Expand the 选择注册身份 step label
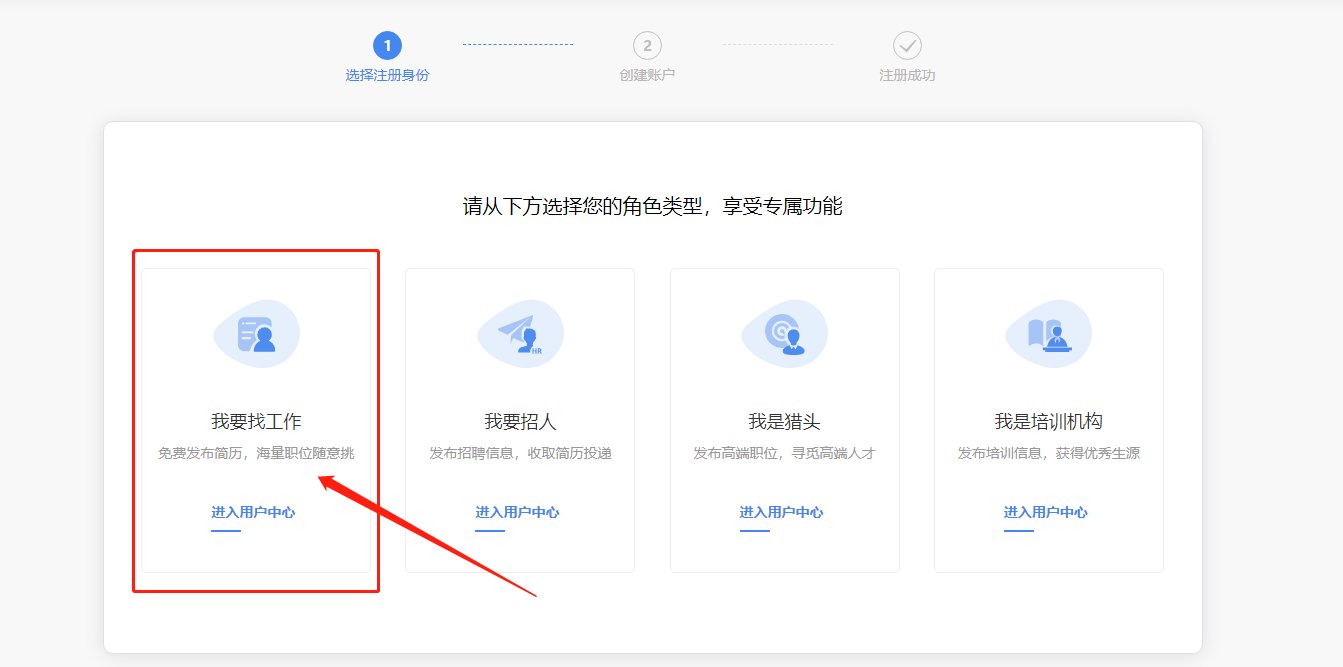Screen dimensions: 1343x667 coord(388,74)
